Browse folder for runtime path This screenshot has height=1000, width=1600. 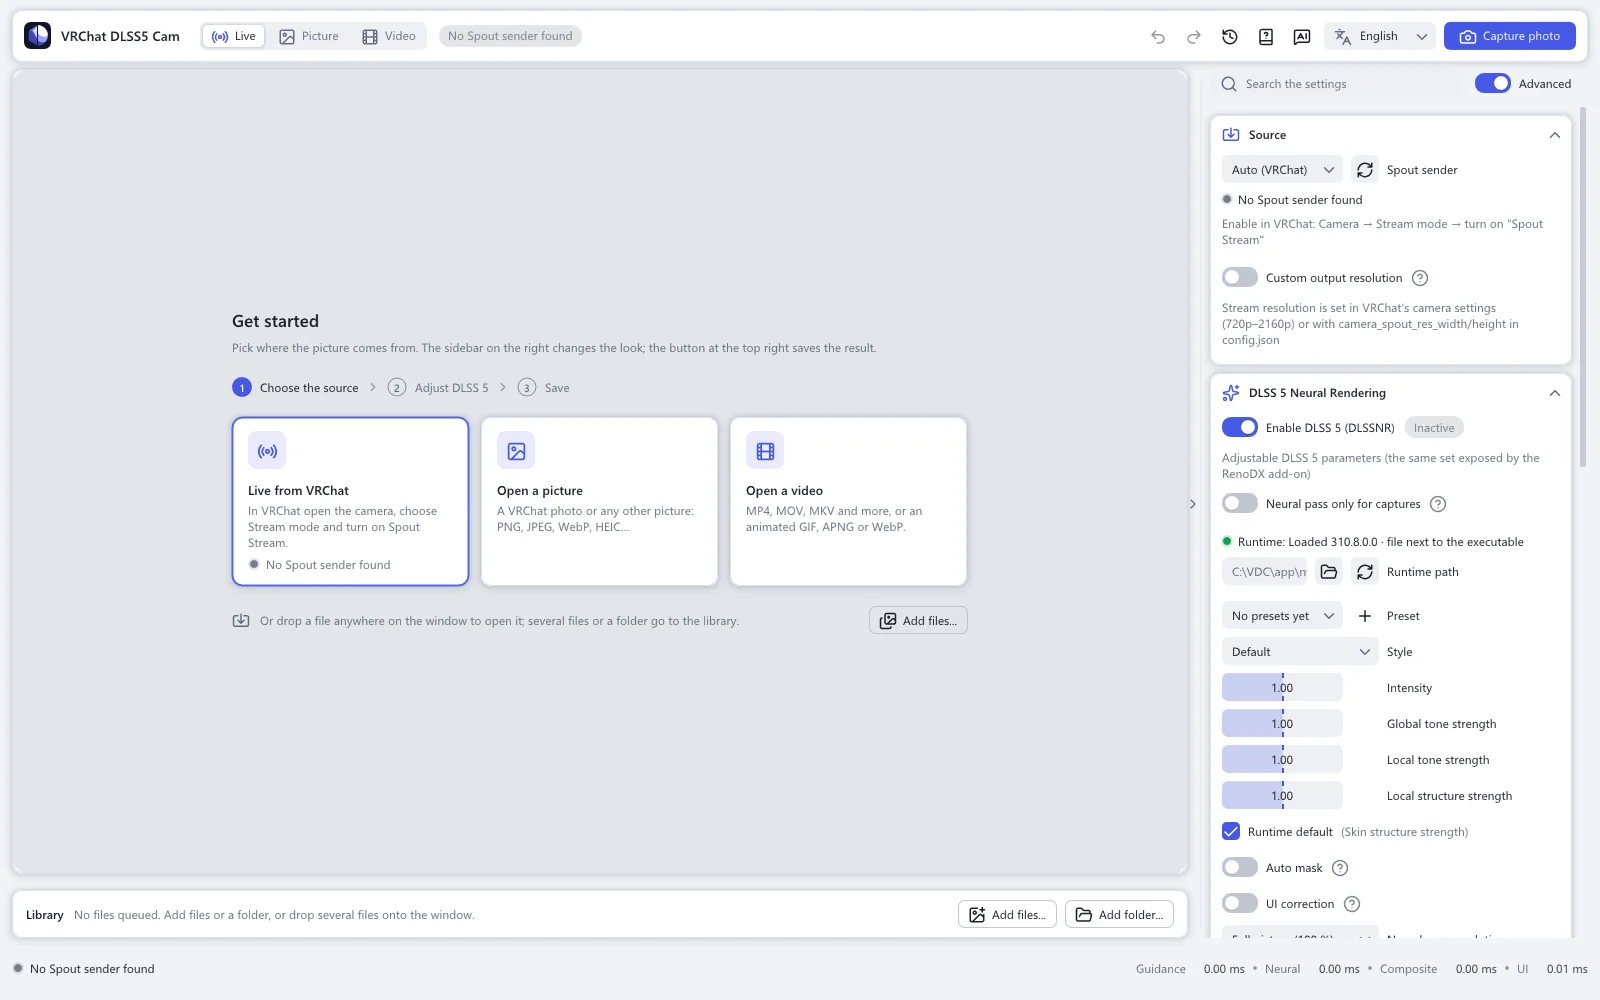(1329, 572)
